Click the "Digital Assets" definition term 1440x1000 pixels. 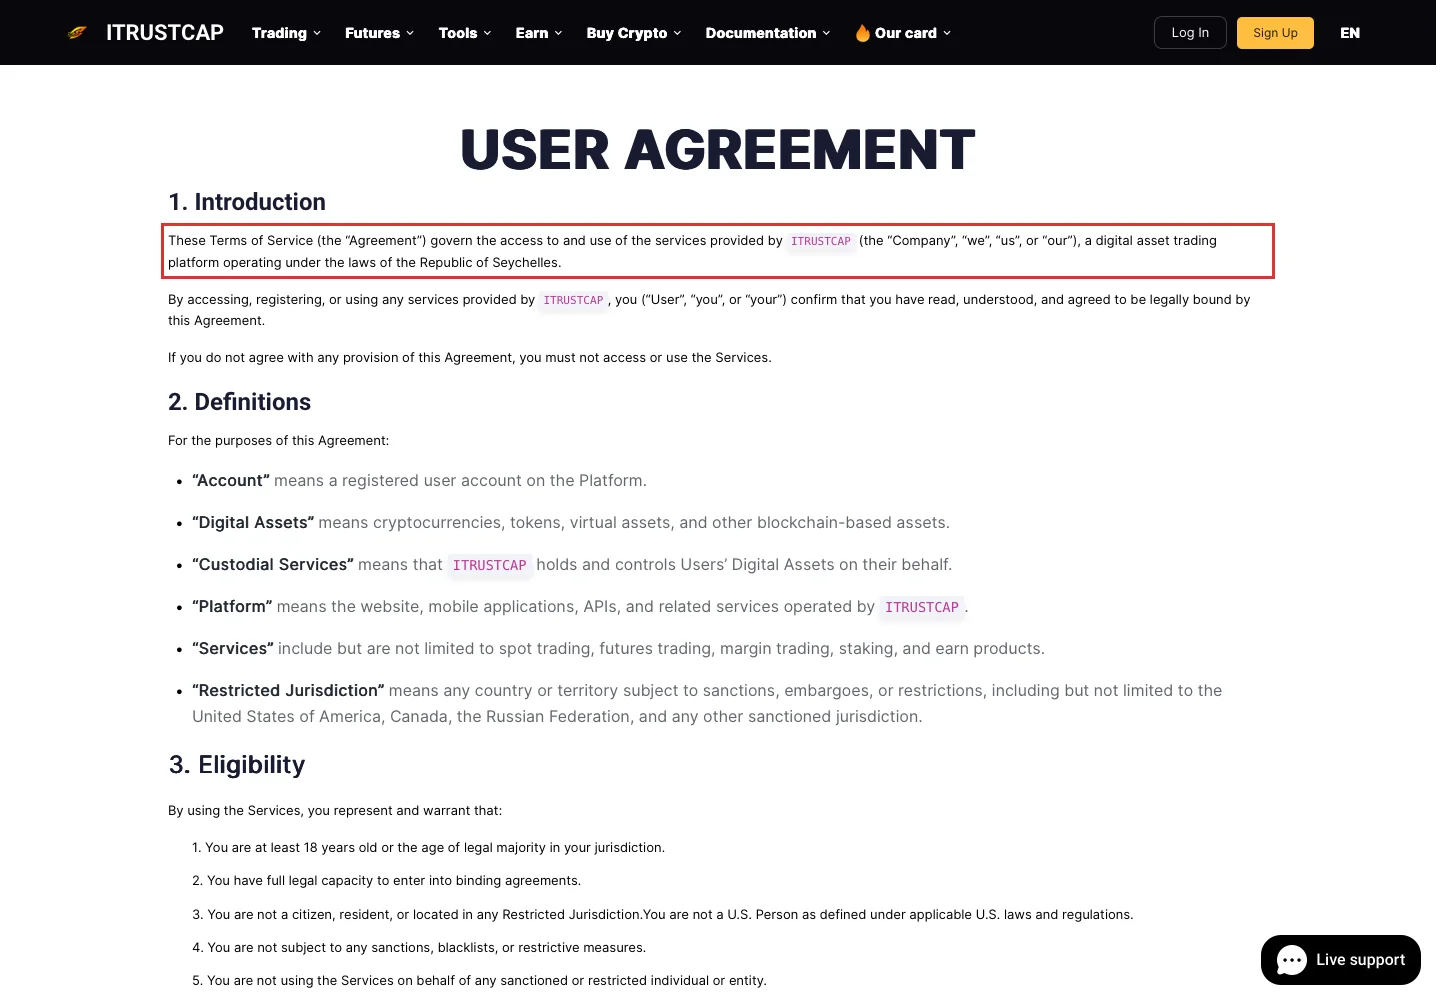point(253,523)
